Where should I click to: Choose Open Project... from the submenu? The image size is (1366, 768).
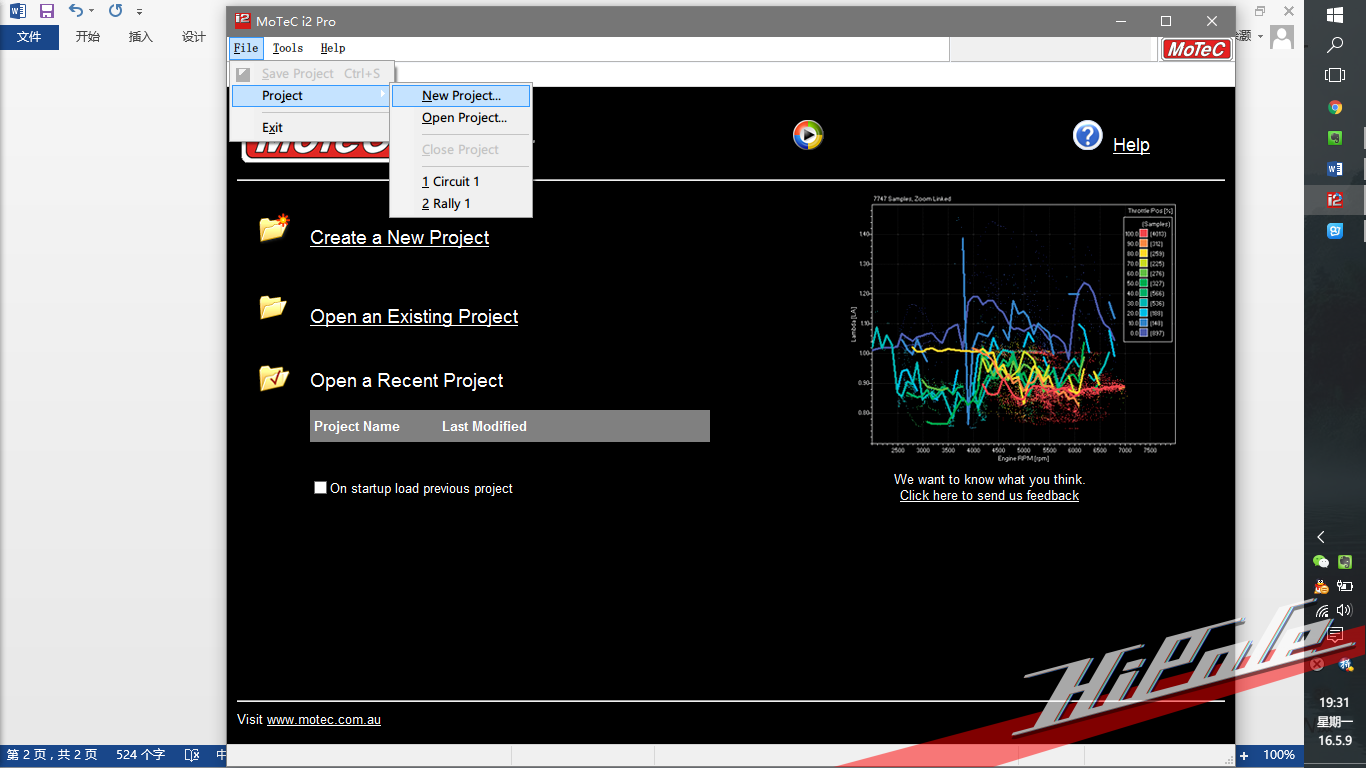tap(461, 118)
